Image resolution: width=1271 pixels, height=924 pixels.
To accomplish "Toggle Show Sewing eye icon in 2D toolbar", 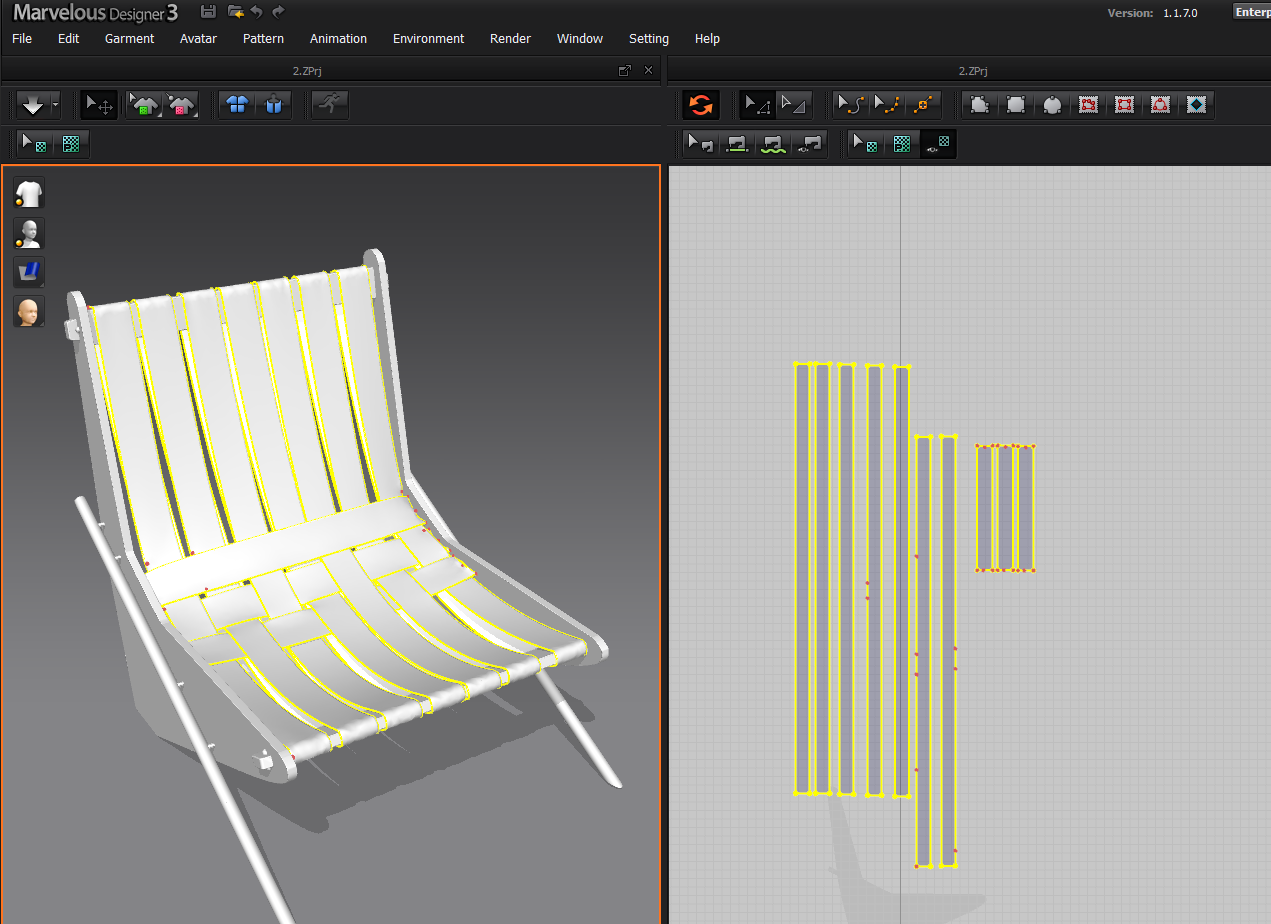I will 809,144.
